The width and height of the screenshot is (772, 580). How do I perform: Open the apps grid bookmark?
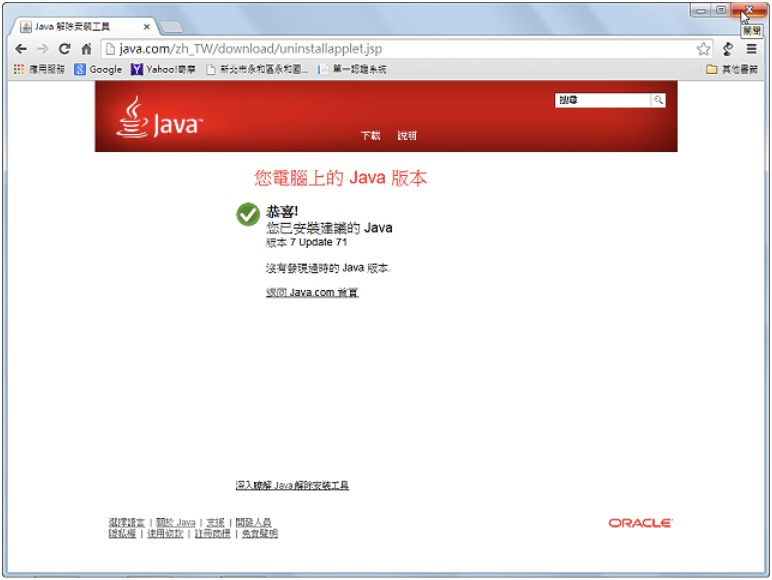[39, 69]
